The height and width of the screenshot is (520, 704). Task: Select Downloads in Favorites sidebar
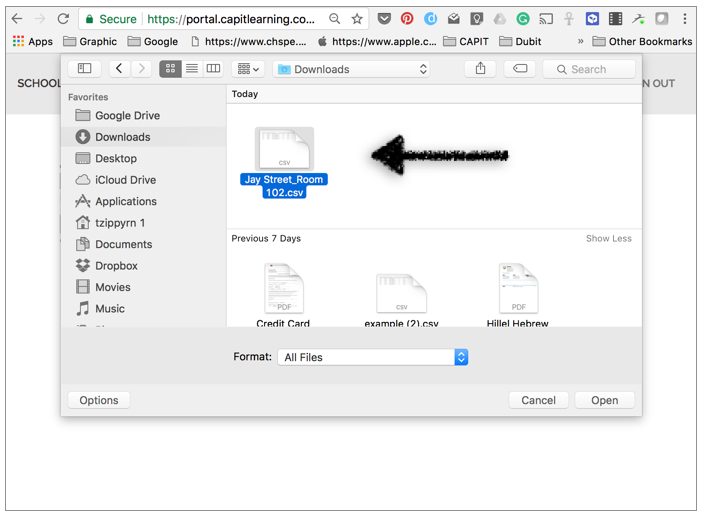pos(144,137)
